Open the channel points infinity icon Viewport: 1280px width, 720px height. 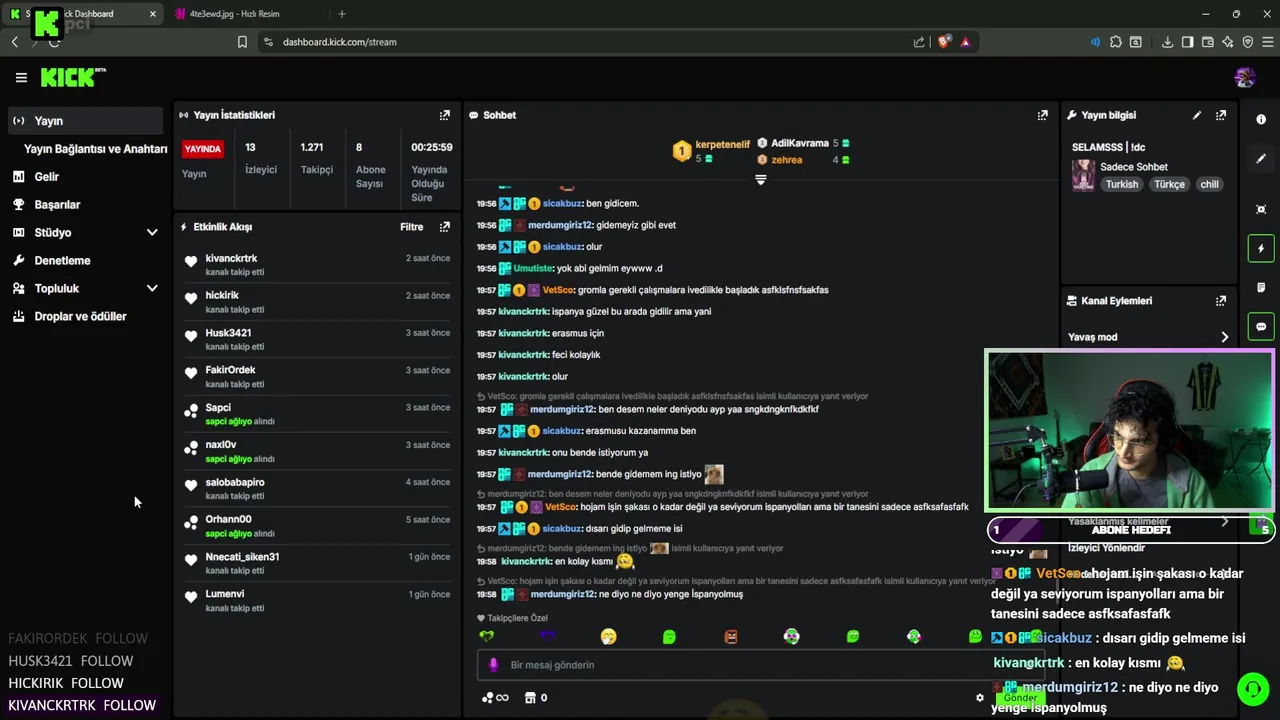point(495,697)
